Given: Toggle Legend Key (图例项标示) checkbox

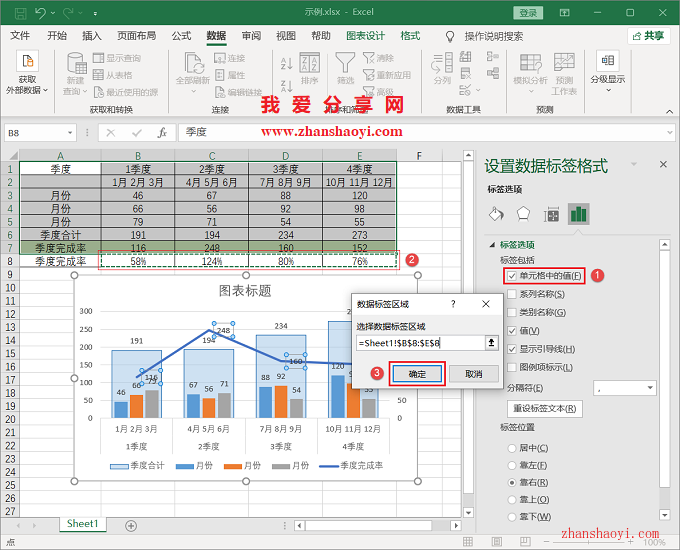Looking at the screenshot, I should click(512, 367).
